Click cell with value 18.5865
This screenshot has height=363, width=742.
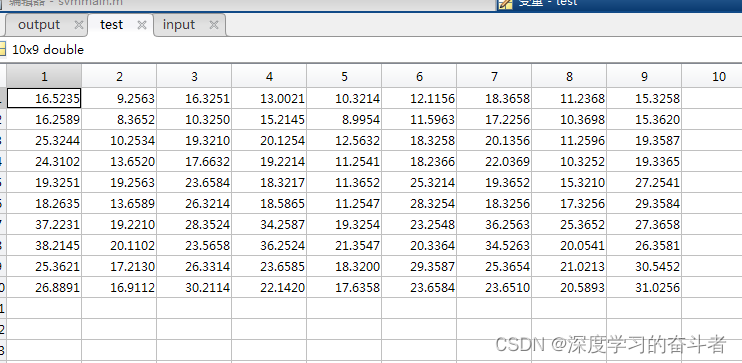(269, 204)
